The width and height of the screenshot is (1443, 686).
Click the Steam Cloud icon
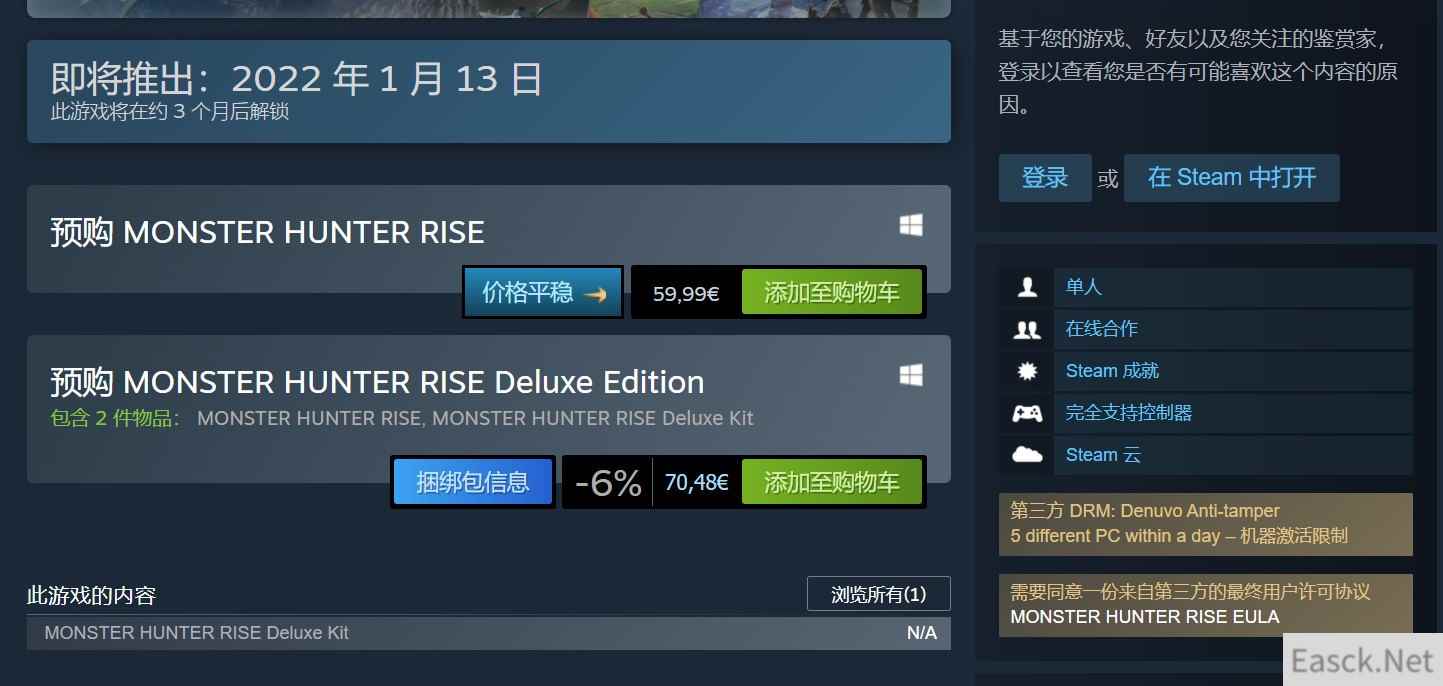tap(1027, 455)
